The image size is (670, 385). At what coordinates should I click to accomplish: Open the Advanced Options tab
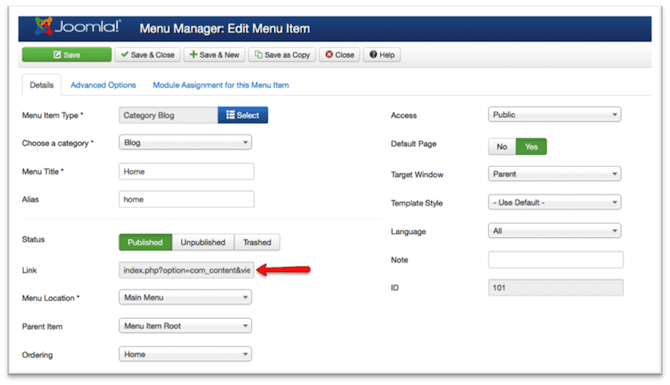pos(103,85)
